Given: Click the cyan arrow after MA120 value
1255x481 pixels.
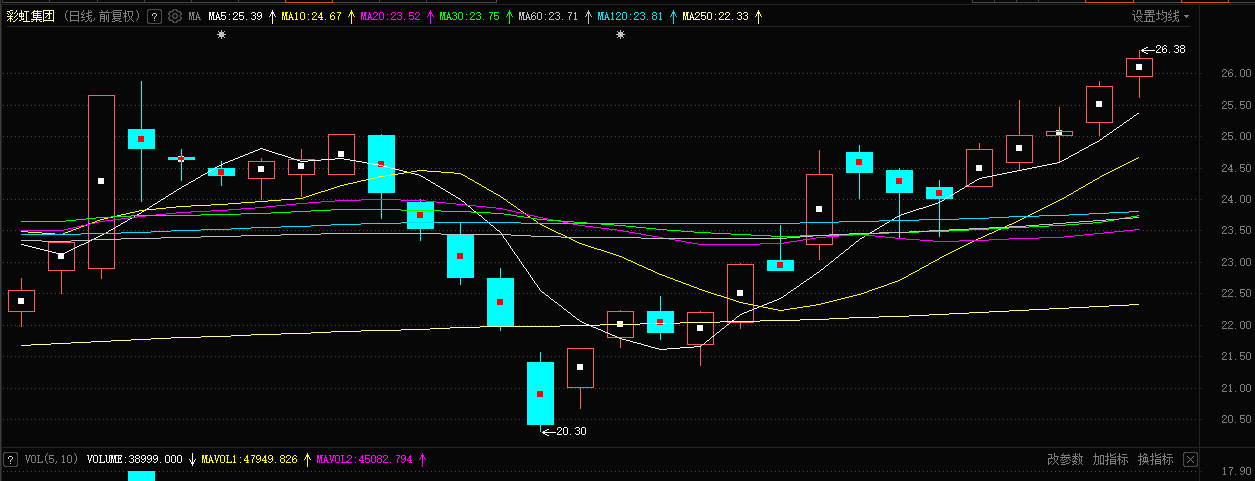Looking at the screenshot, I should coord(672,17).
